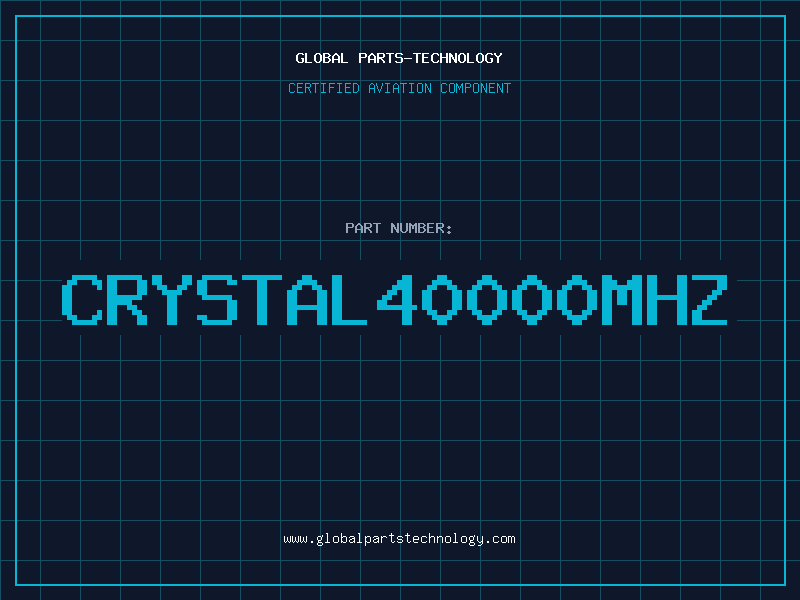The width and height of the screenshot is (800, 600).
Task: Select the word AVIATION in the subtitle
Action: [x=400, y=88]
